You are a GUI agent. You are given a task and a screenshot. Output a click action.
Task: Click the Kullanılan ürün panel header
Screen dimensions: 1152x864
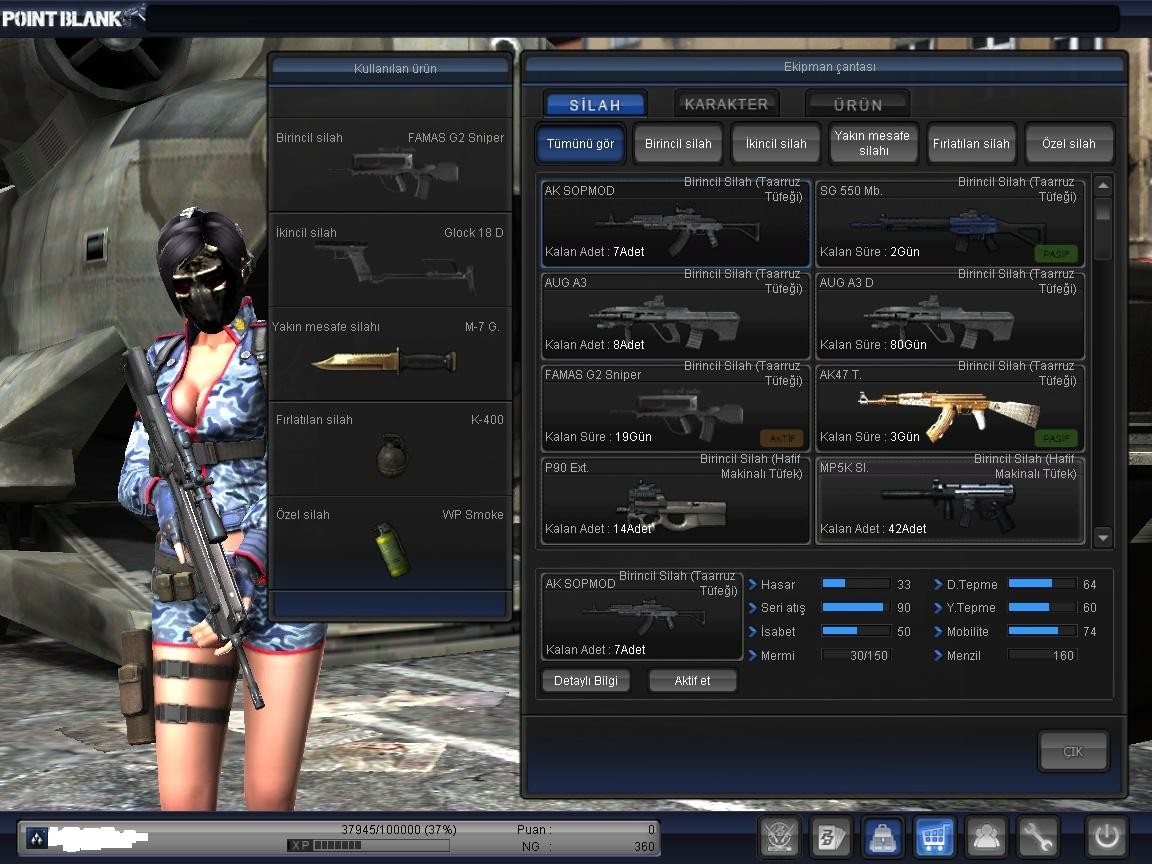tap(390, 68)
